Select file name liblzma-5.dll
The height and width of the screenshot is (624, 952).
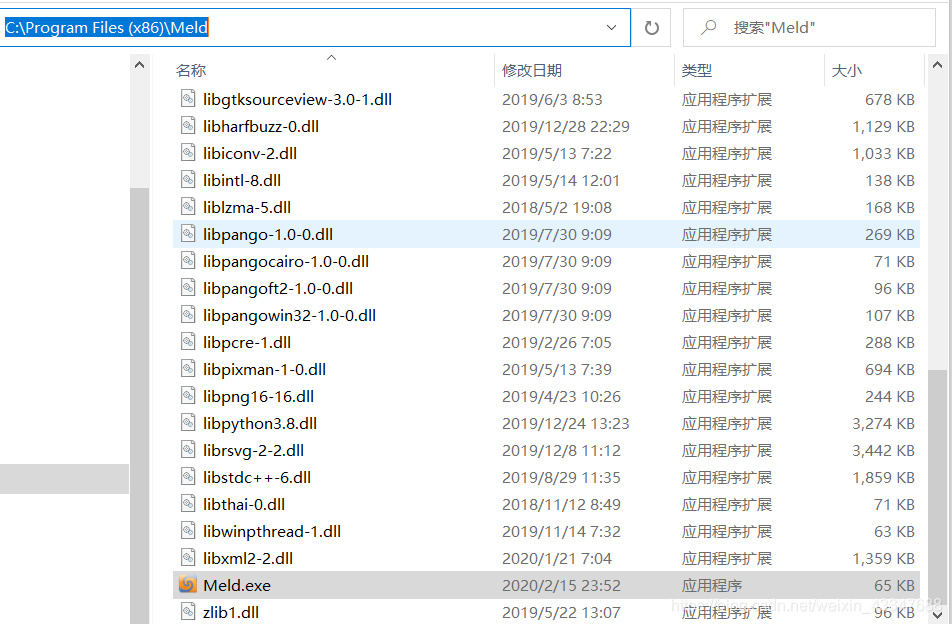click(247, 208)
